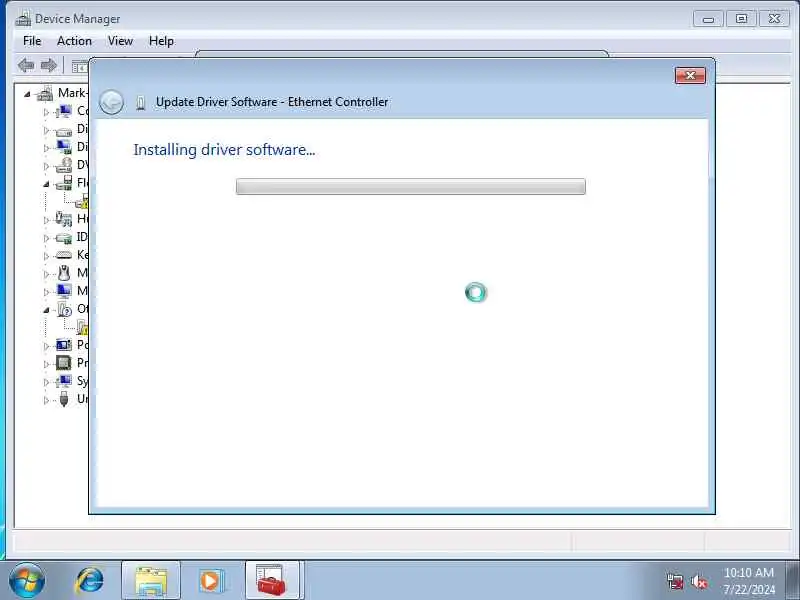
Task: Select the 'Mark-' root node label
Action: pyautogui.click(x=72, y=93)
